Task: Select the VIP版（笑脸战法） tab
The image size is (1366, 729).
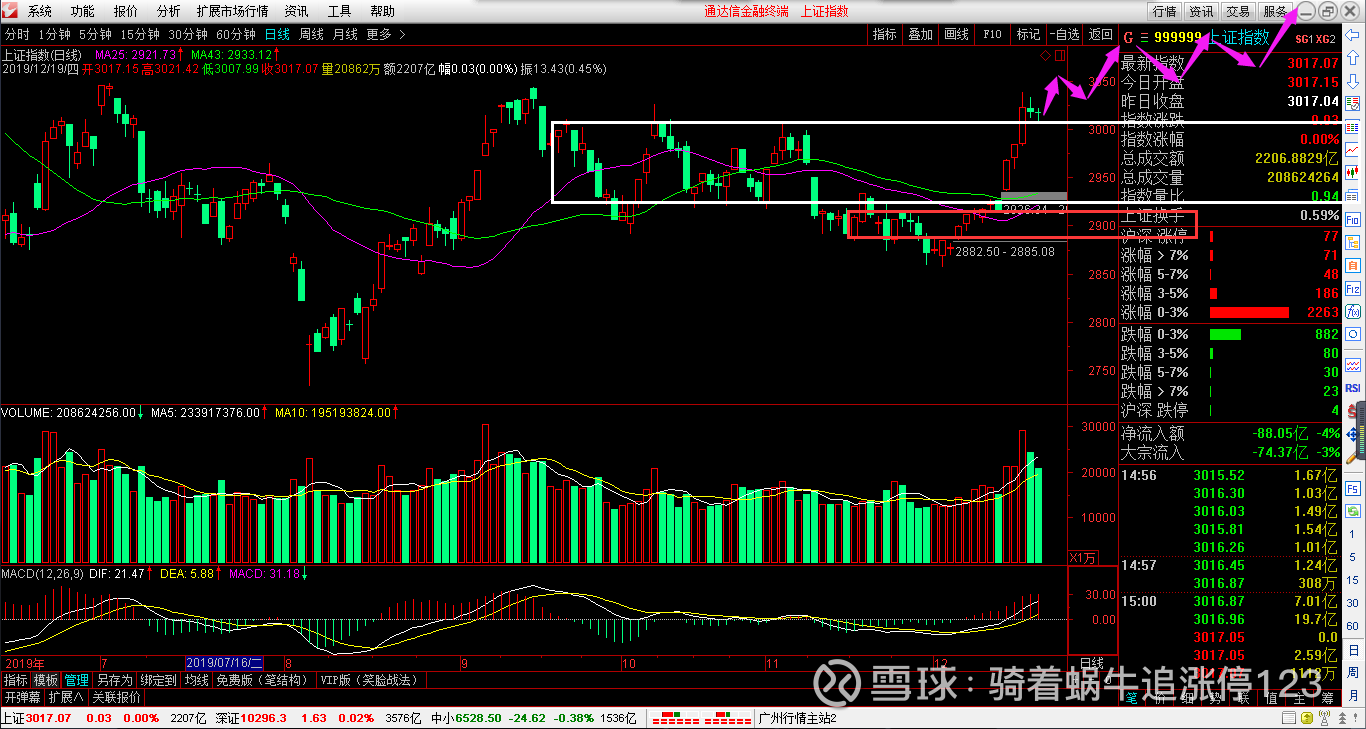Action: pyautogui.click(x=371, y=680)
